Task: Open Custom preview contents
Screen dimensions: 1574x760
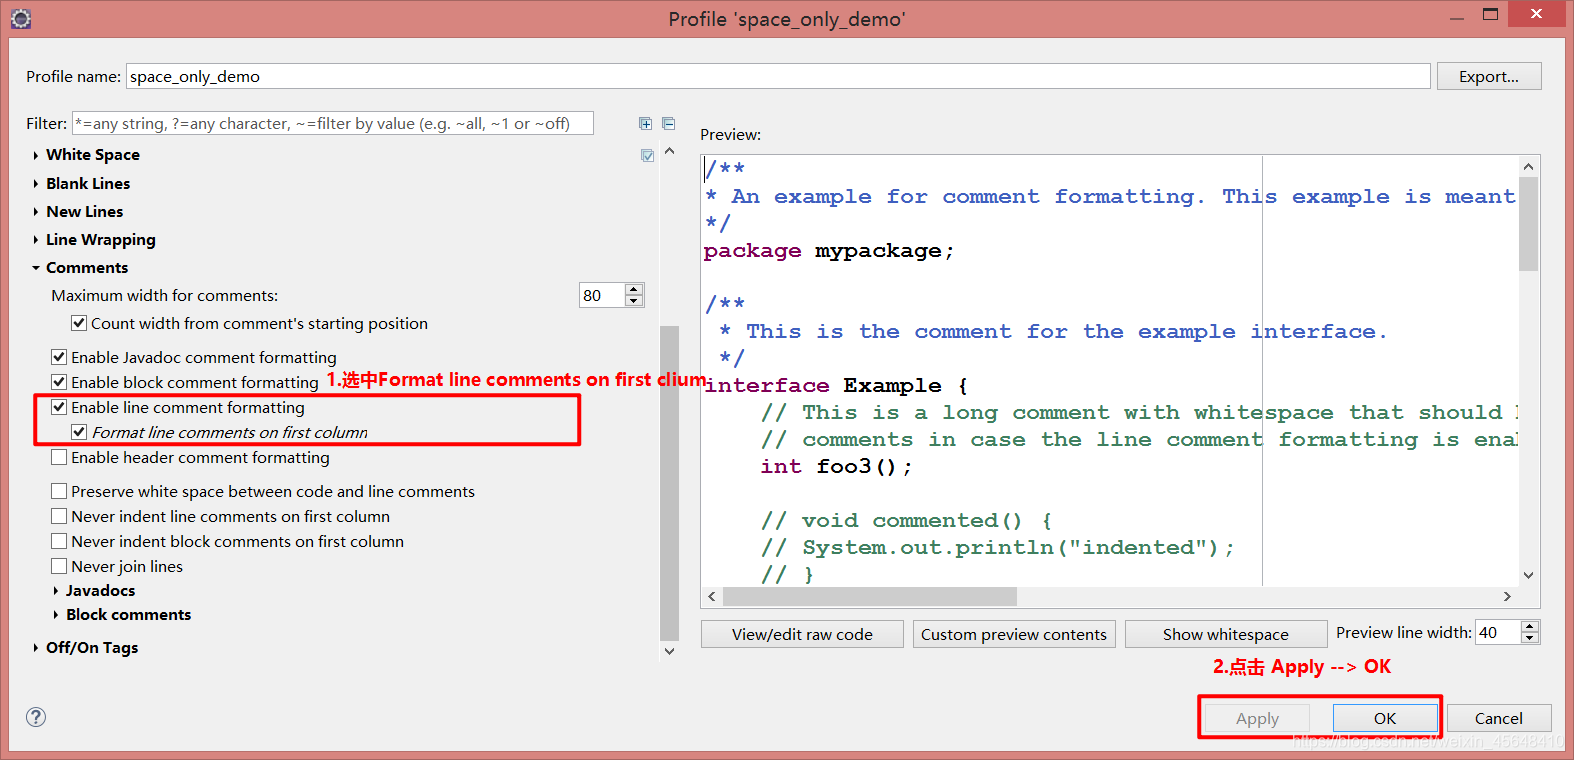Action: pos(1014,634)
